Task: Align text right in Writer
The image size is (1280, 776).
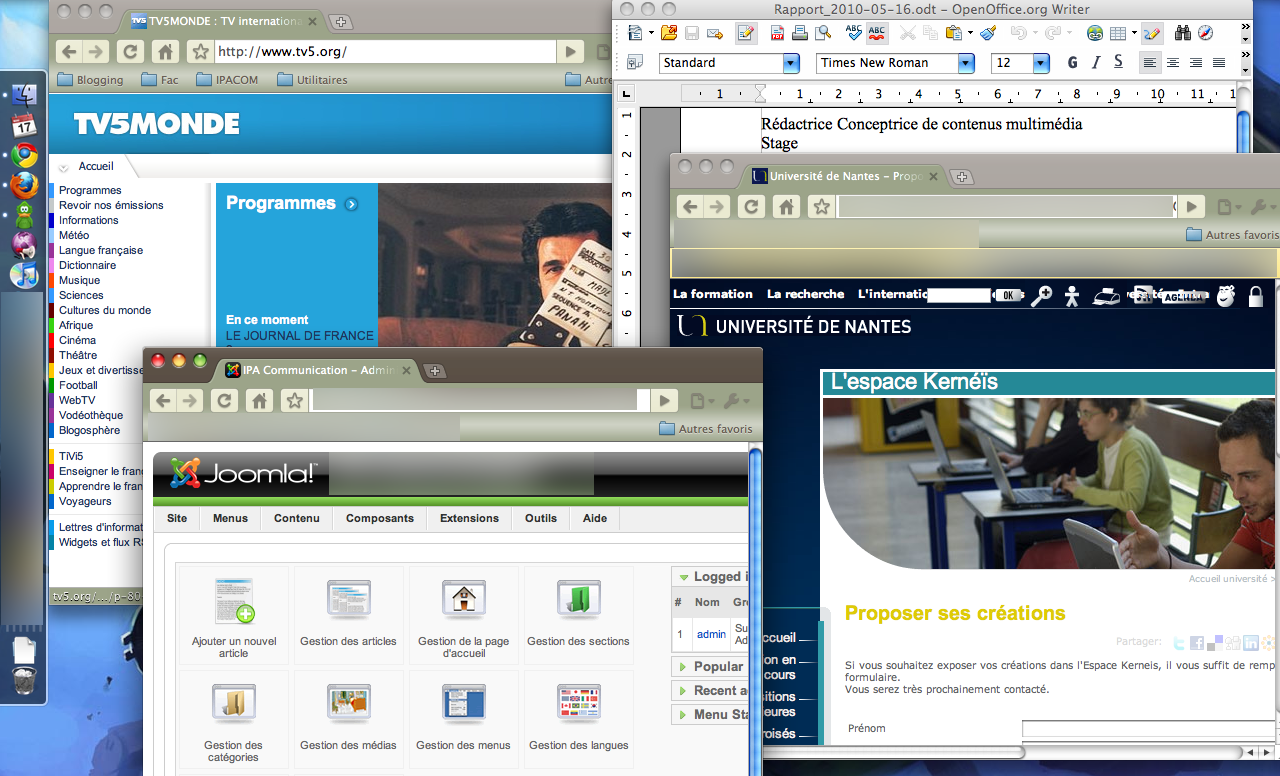Action: 1196,63
